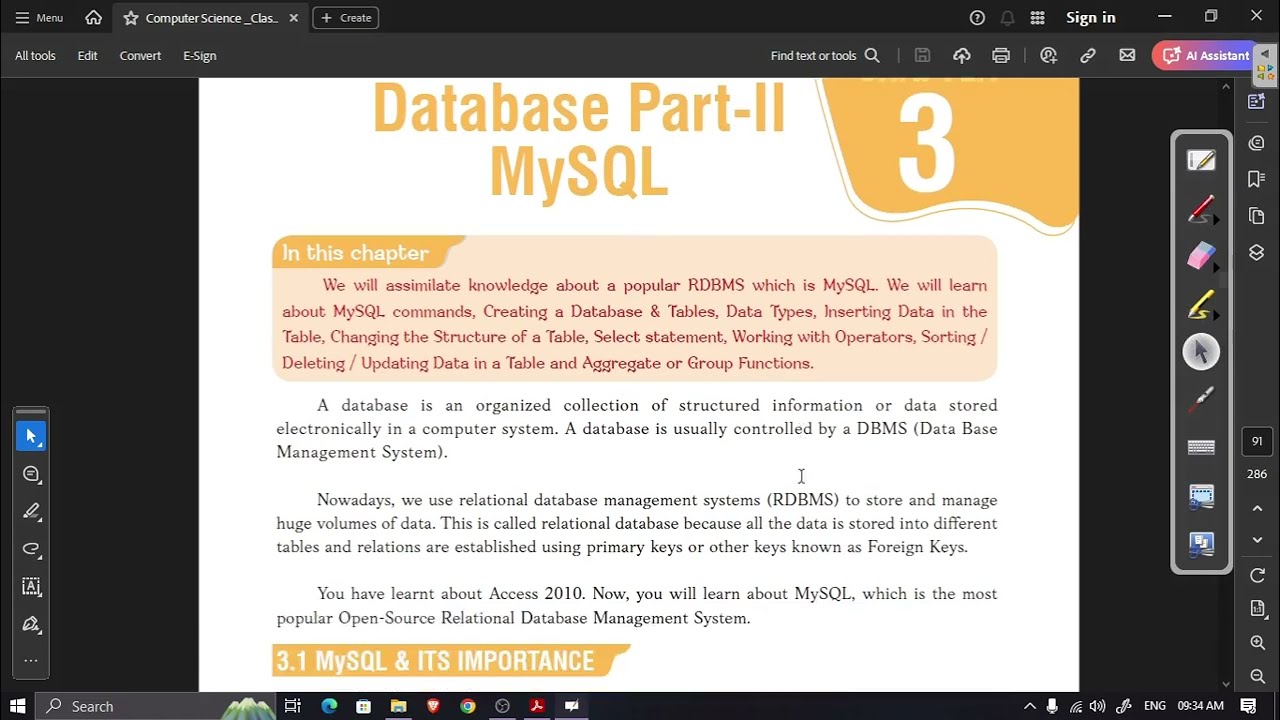Select the yellow highlighter tool
The image size is (1280, 720).
tap(1201, 304)
